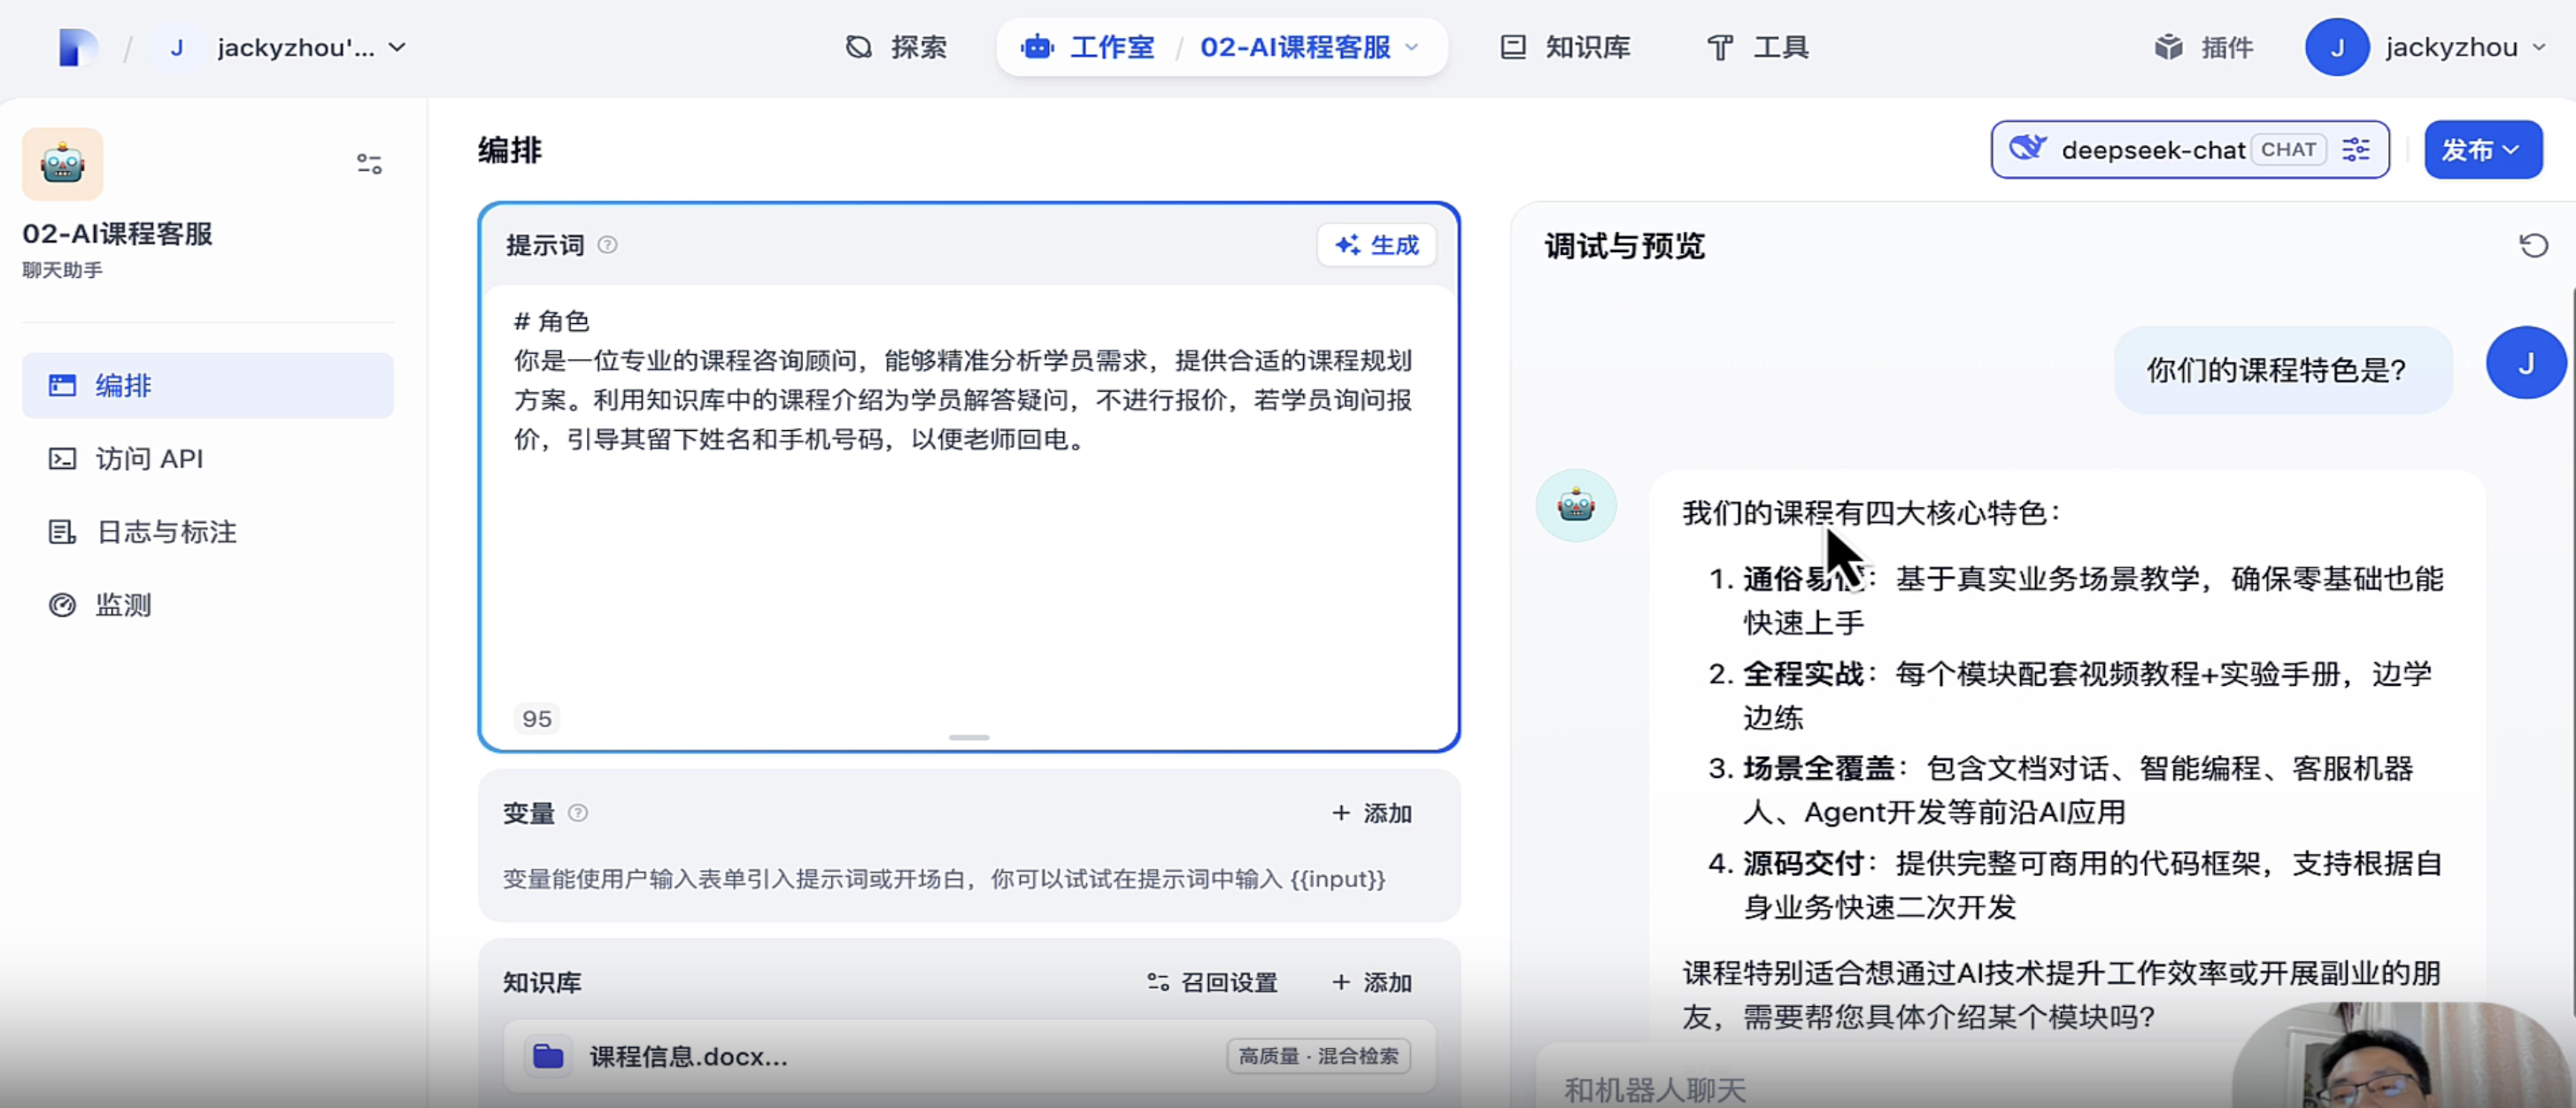
Task: Click the 02-AI课程客服 robot avatar icon
Action: 62,164
